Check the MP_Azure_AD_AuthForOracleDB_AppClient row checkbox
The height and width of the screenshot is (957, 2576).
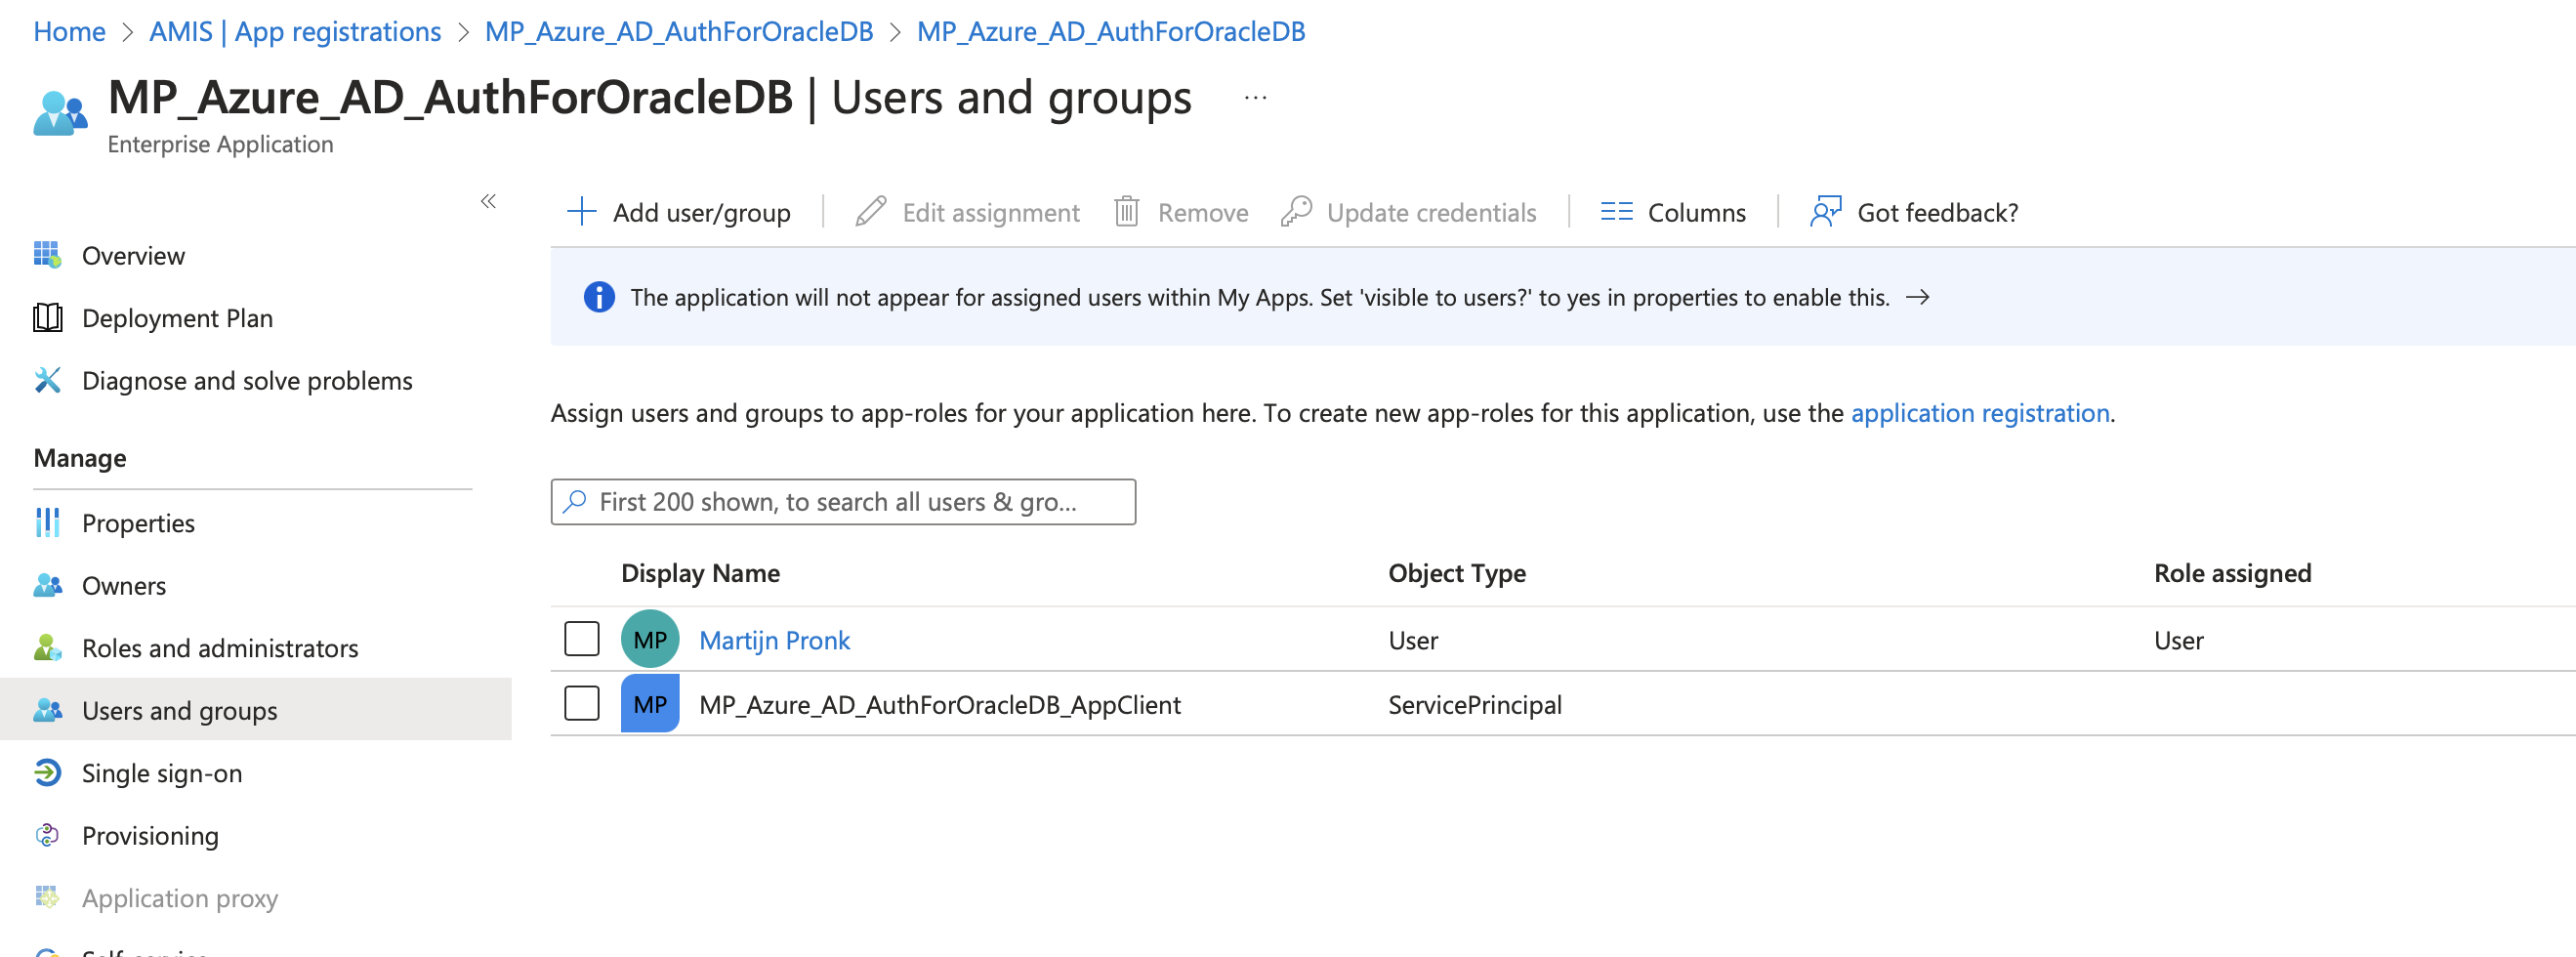581,704
